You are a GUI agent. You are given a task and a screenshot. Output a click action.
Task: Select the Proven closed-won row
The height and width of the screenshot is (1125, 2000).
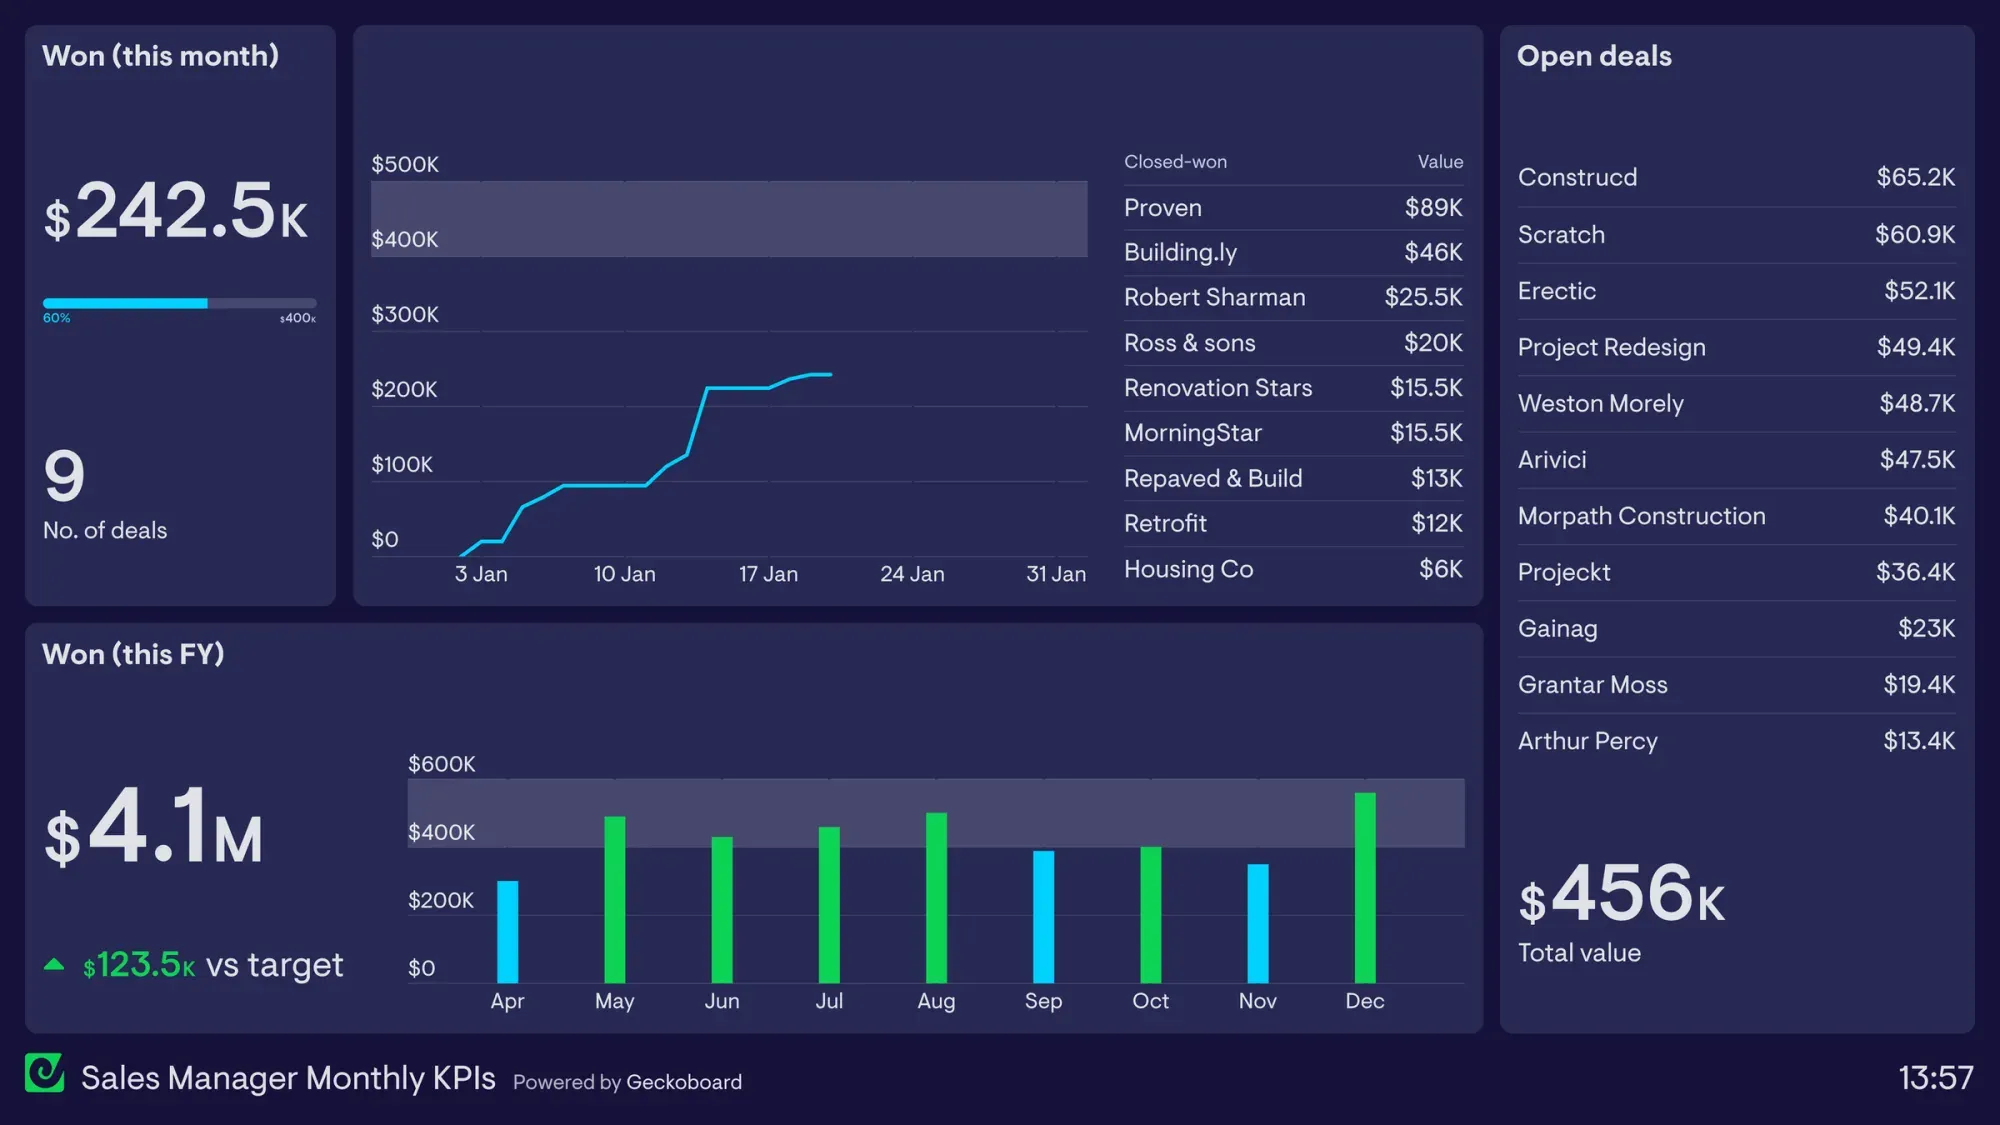[1293, 208]
